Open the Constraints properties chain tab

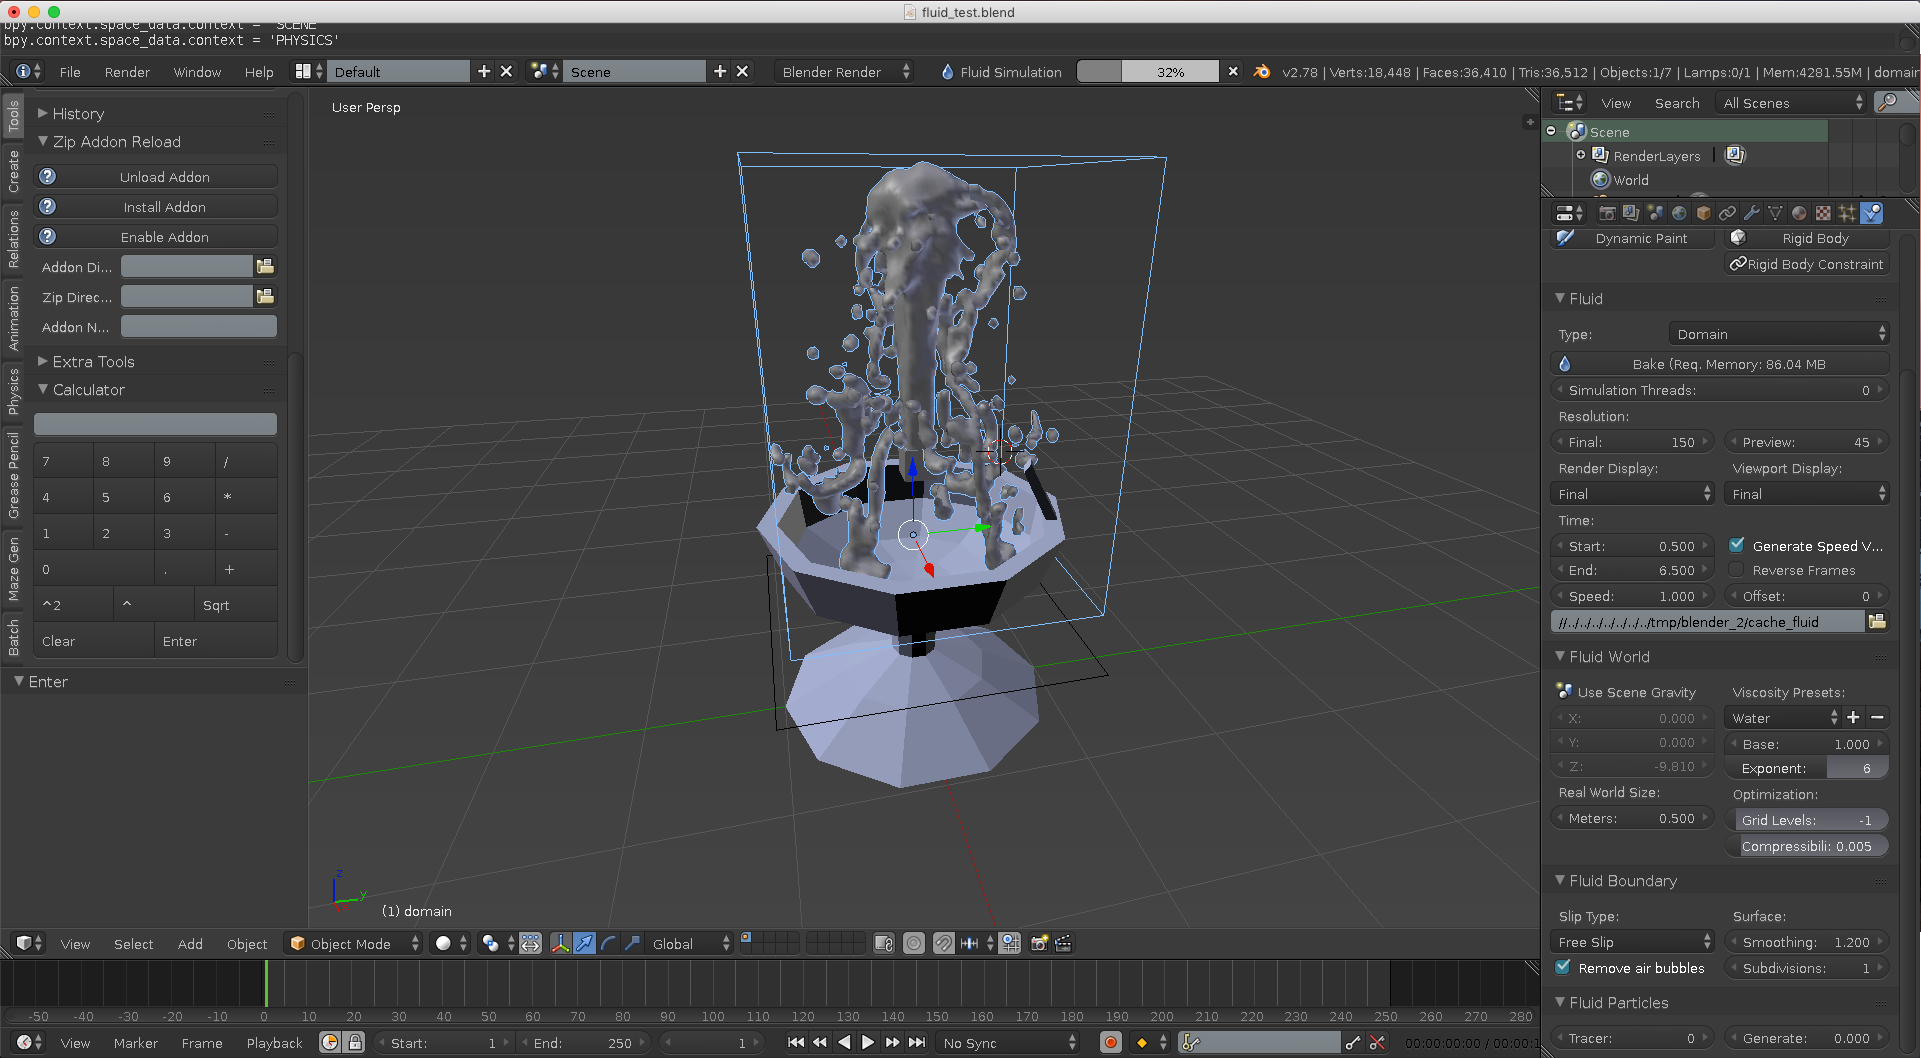point(1727,213)
